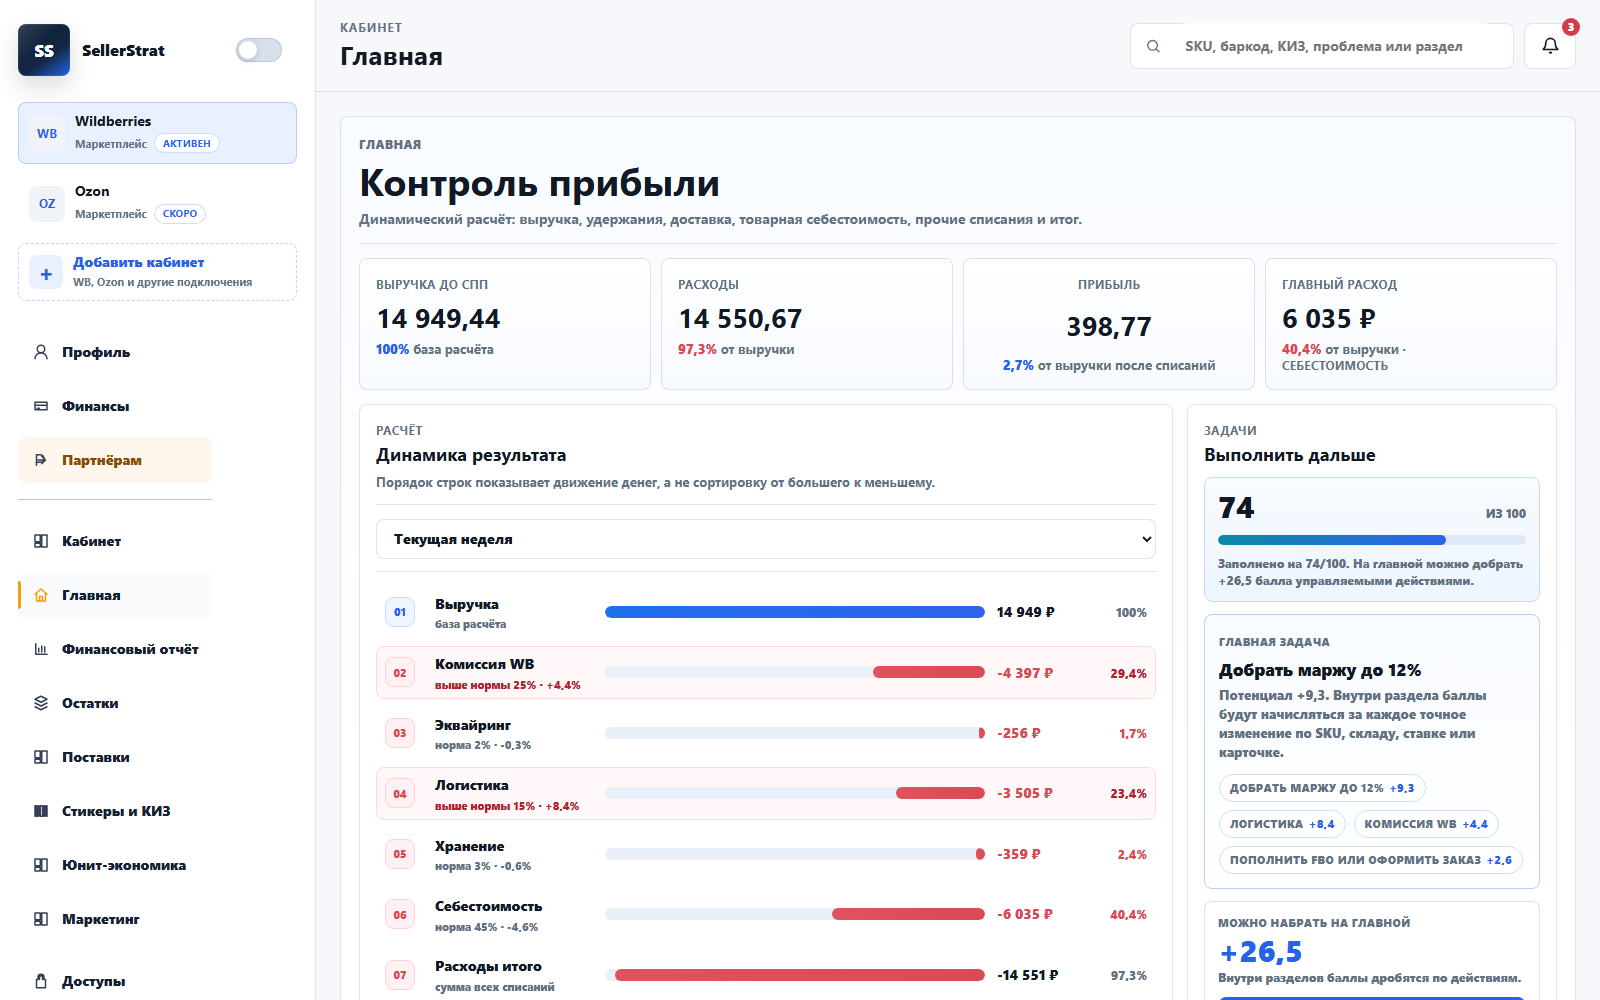1600x1000 pixels.
Task: Select the Ozon marketplace card
Action: (x=157, y=203)
